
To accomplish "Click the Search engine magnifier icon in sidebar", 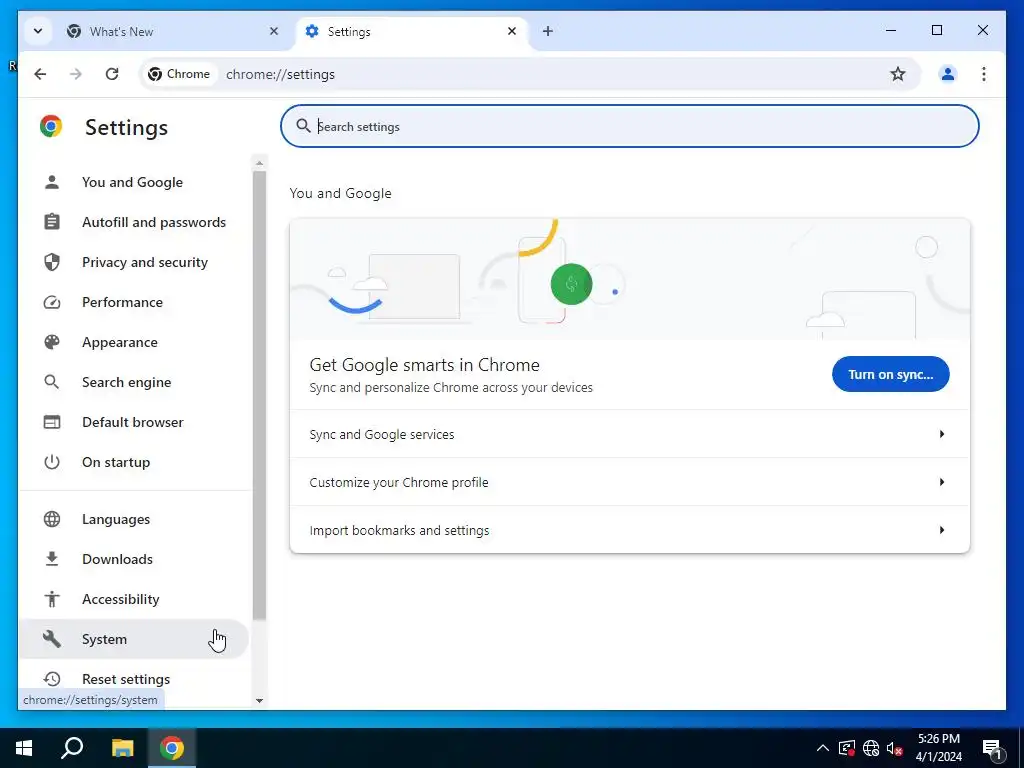I will point(52,382).
